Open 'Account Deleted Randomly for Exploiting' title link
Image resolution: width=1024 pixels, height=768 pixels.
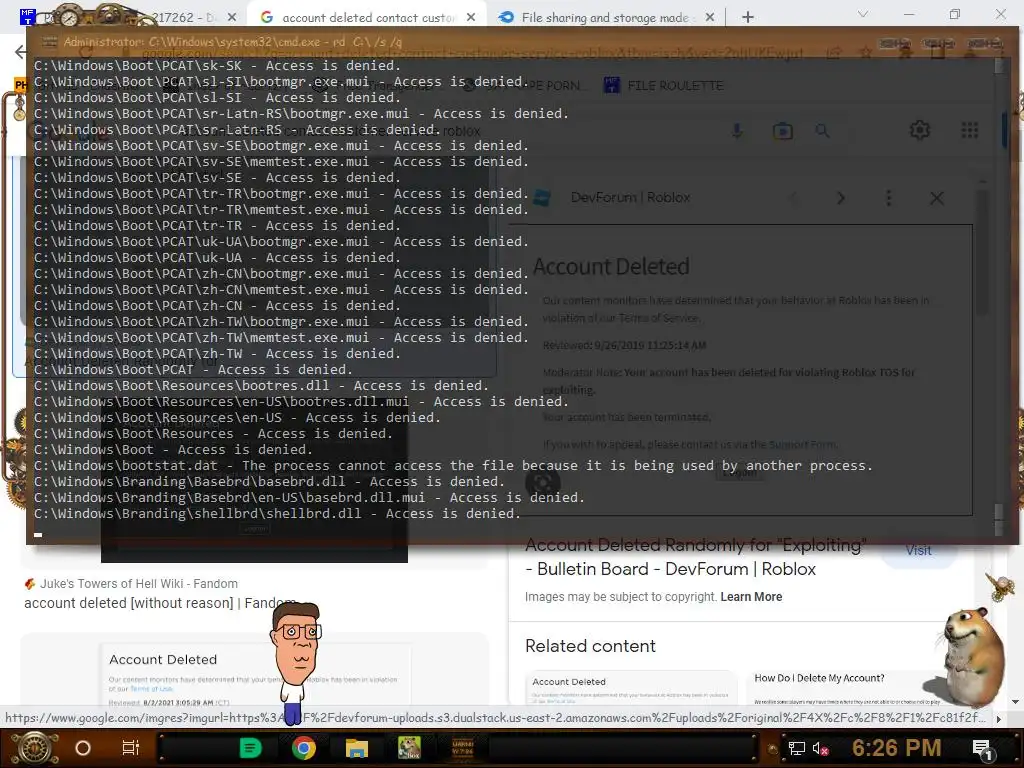pyautogui.click(x=696, y=557)
